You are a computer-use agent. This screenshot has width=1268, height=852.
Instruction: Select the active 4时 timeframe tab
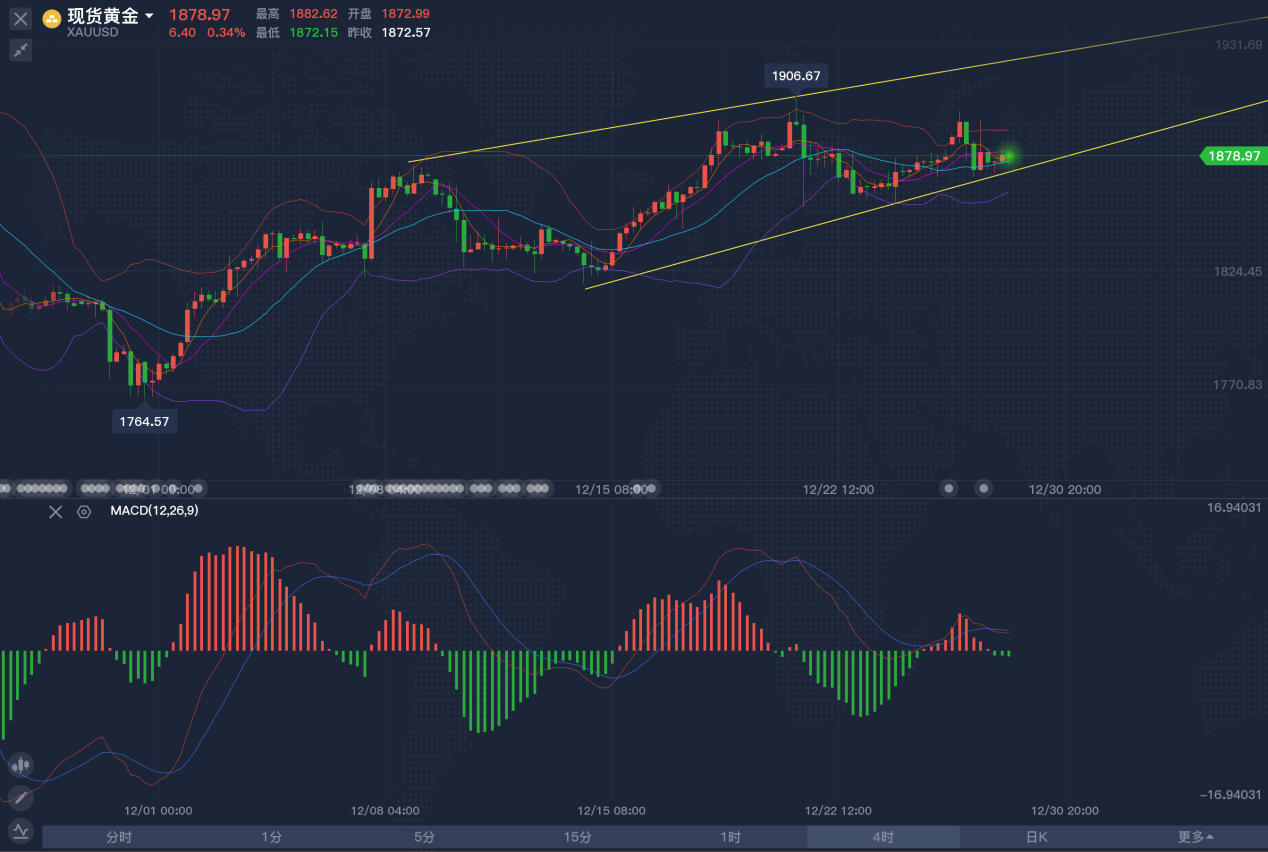pos(883,837)
